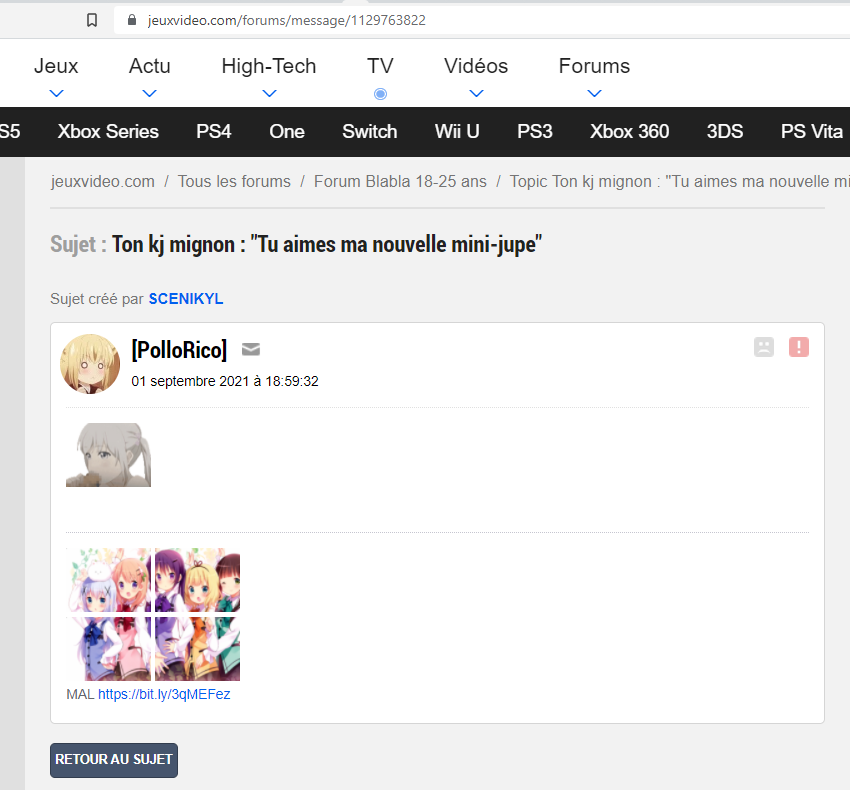The width and height of the screenshot is (850, 790).
Task: Click the post date 01 septembre 2021
Action: pos(225,381)
